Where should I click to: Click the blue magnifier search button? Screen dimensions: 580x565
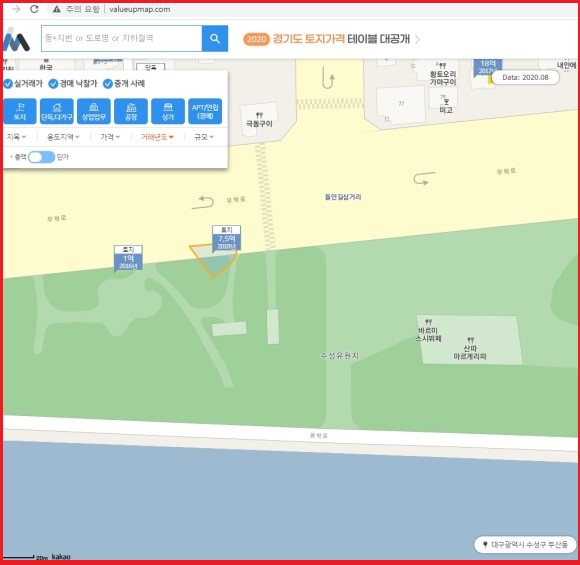point(215,38)
